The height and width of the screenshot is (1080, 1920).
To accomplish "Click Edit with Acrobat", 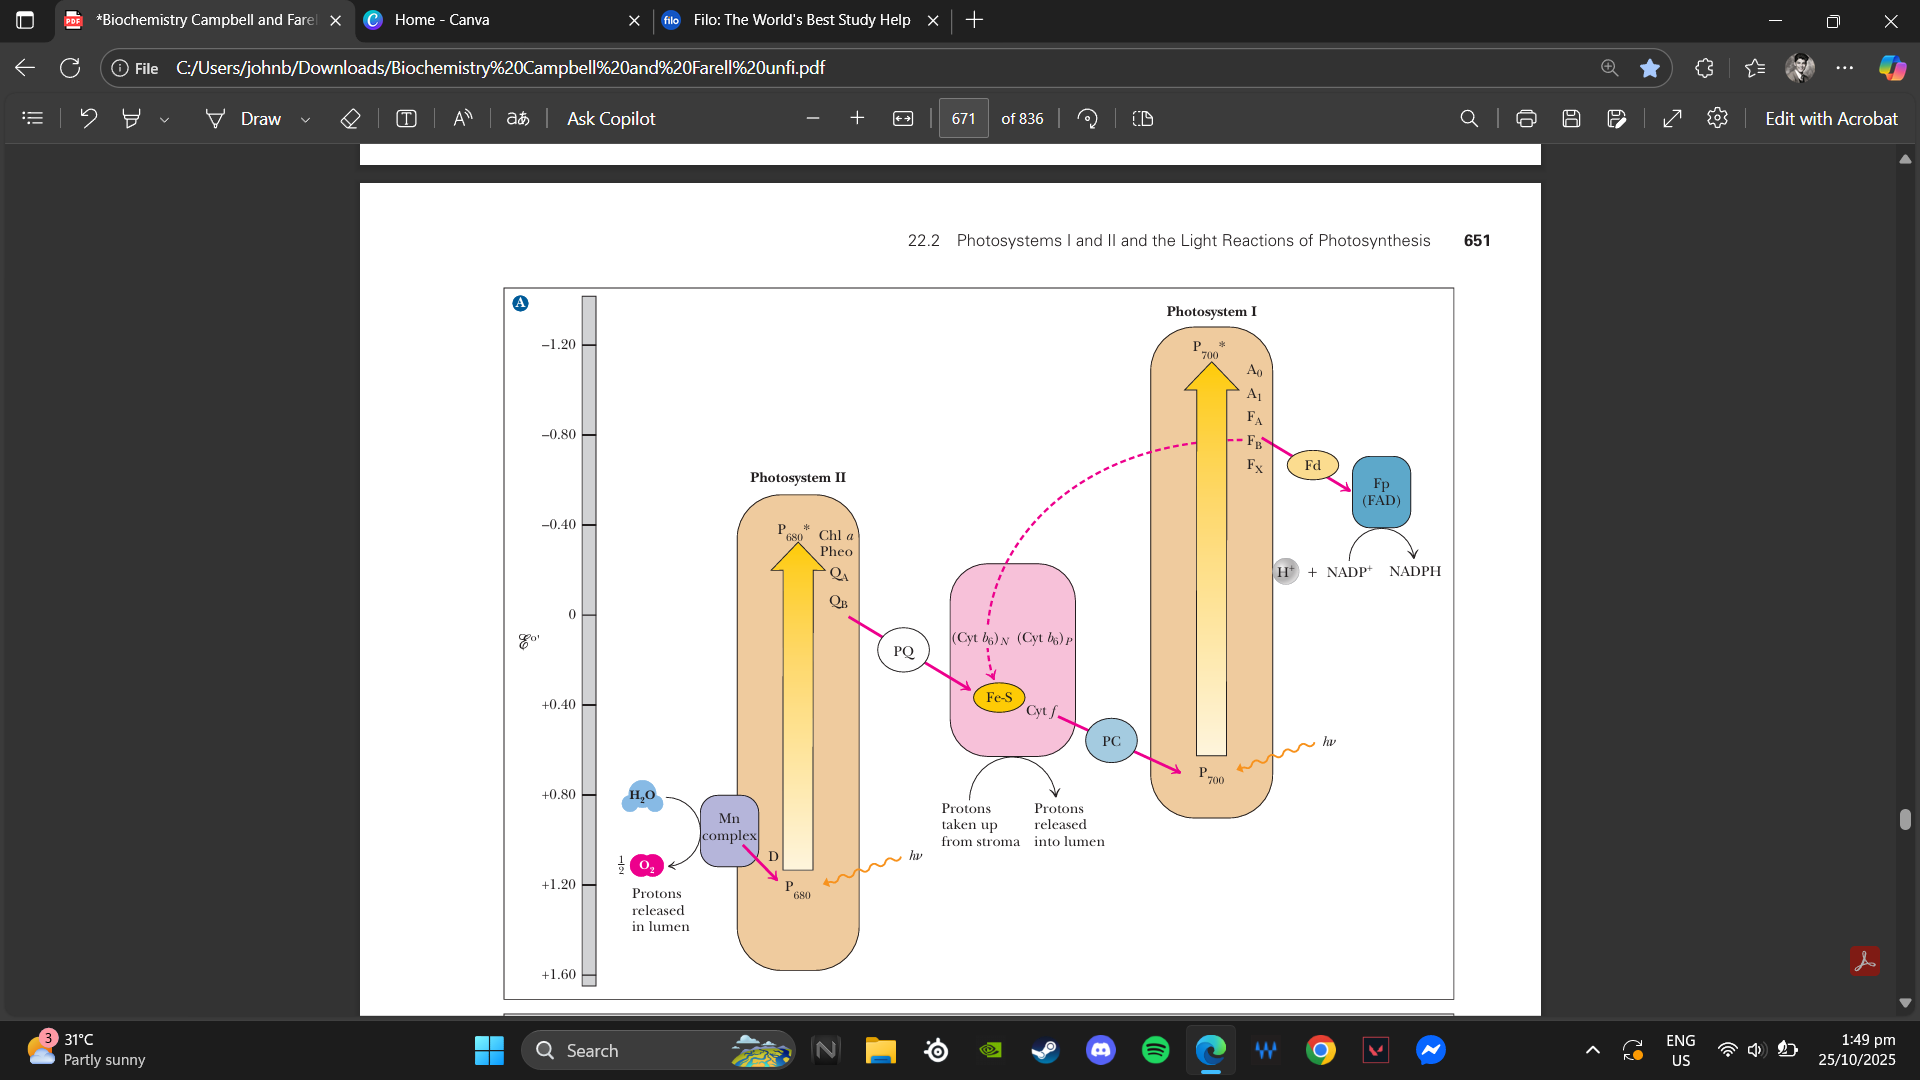I will 1831,118.
